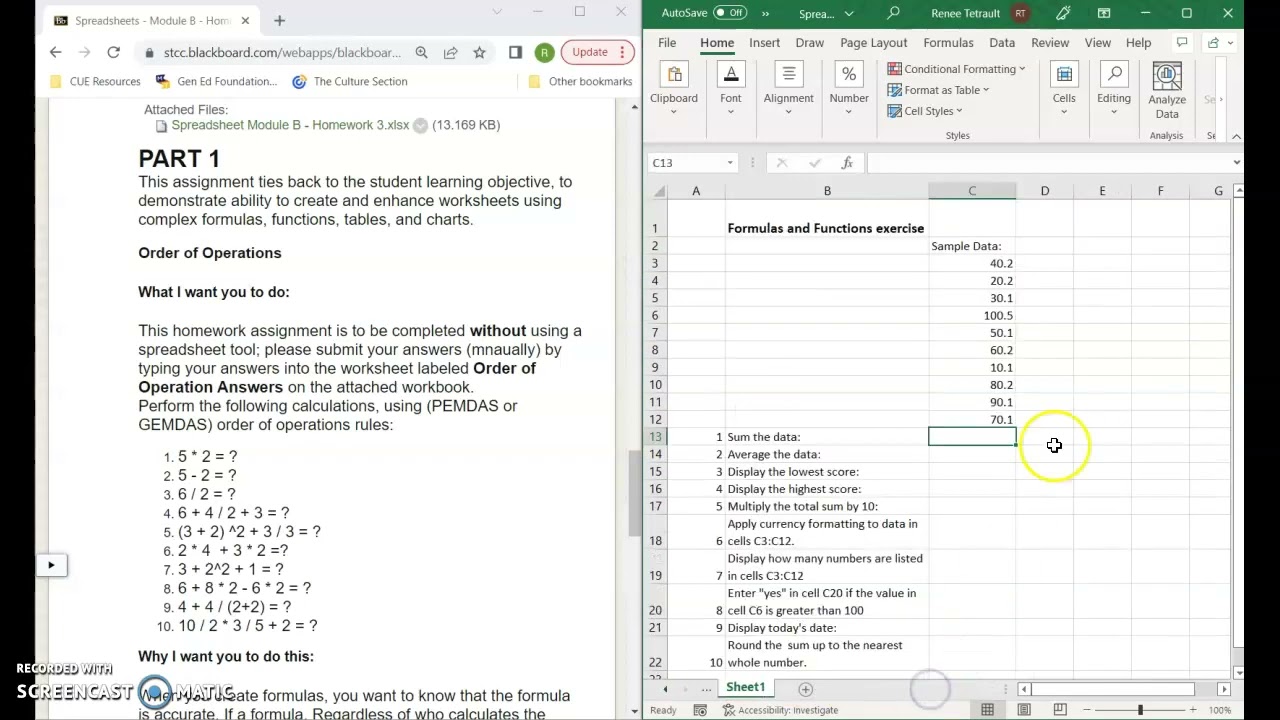Click the Insert Function fx icon
This screenshot has width=1280, height=720.
(x=847, y=163)
